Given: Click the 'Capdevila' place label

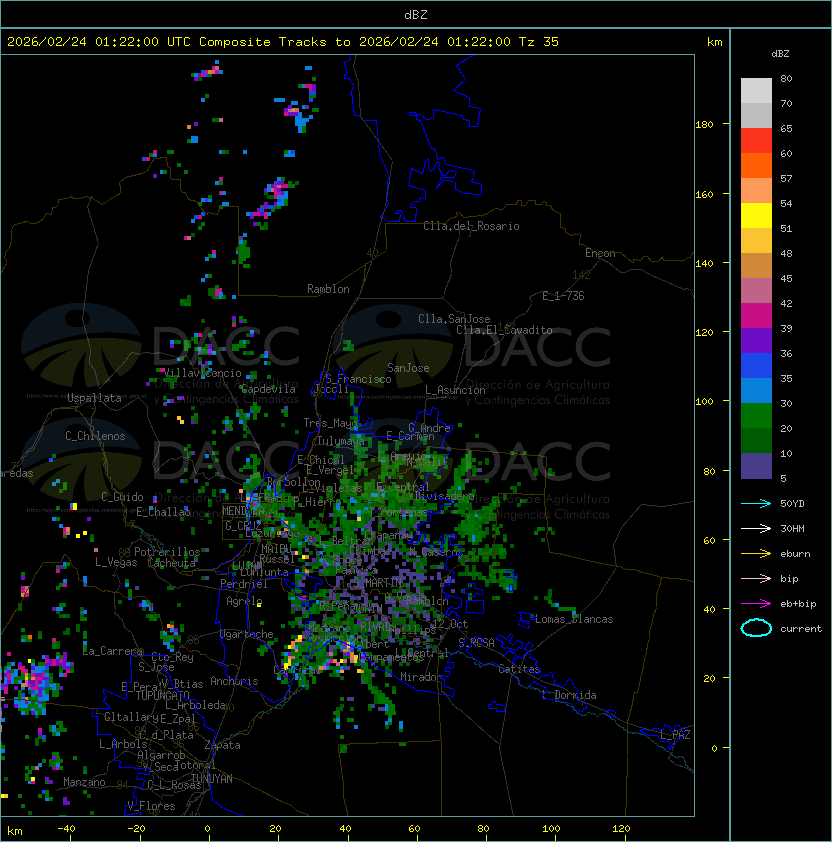Looking at the screenshot, I should click(x=268, y=389).
